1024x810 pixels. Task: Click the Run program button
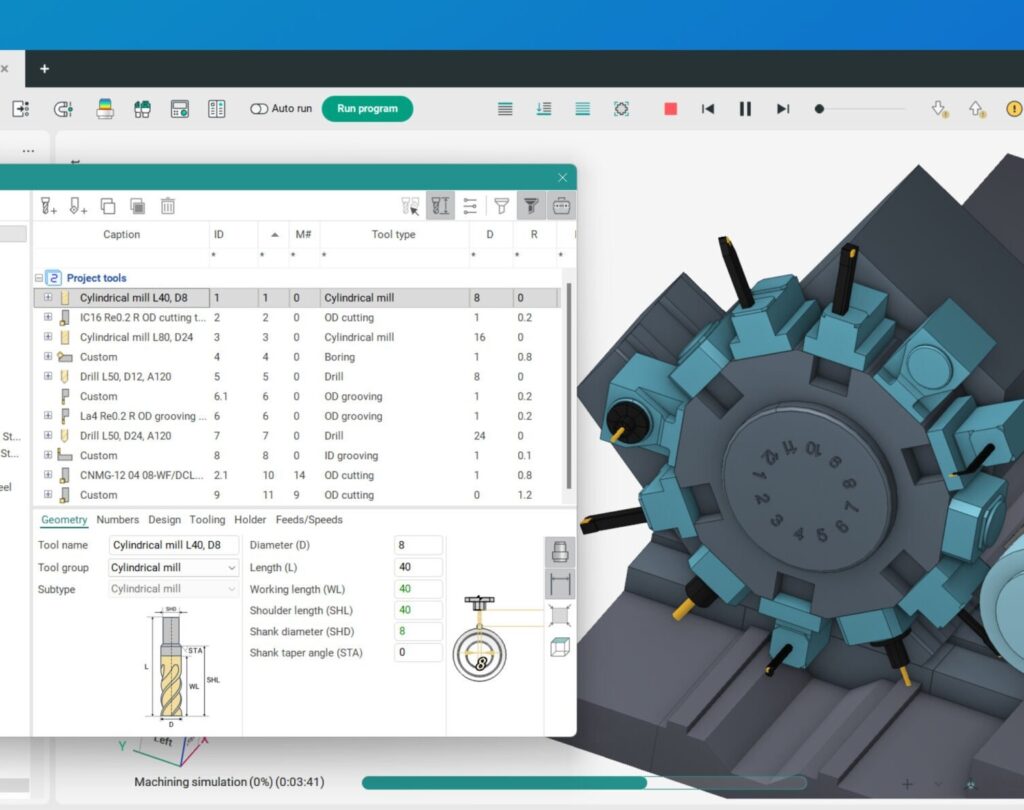[367, 109]
